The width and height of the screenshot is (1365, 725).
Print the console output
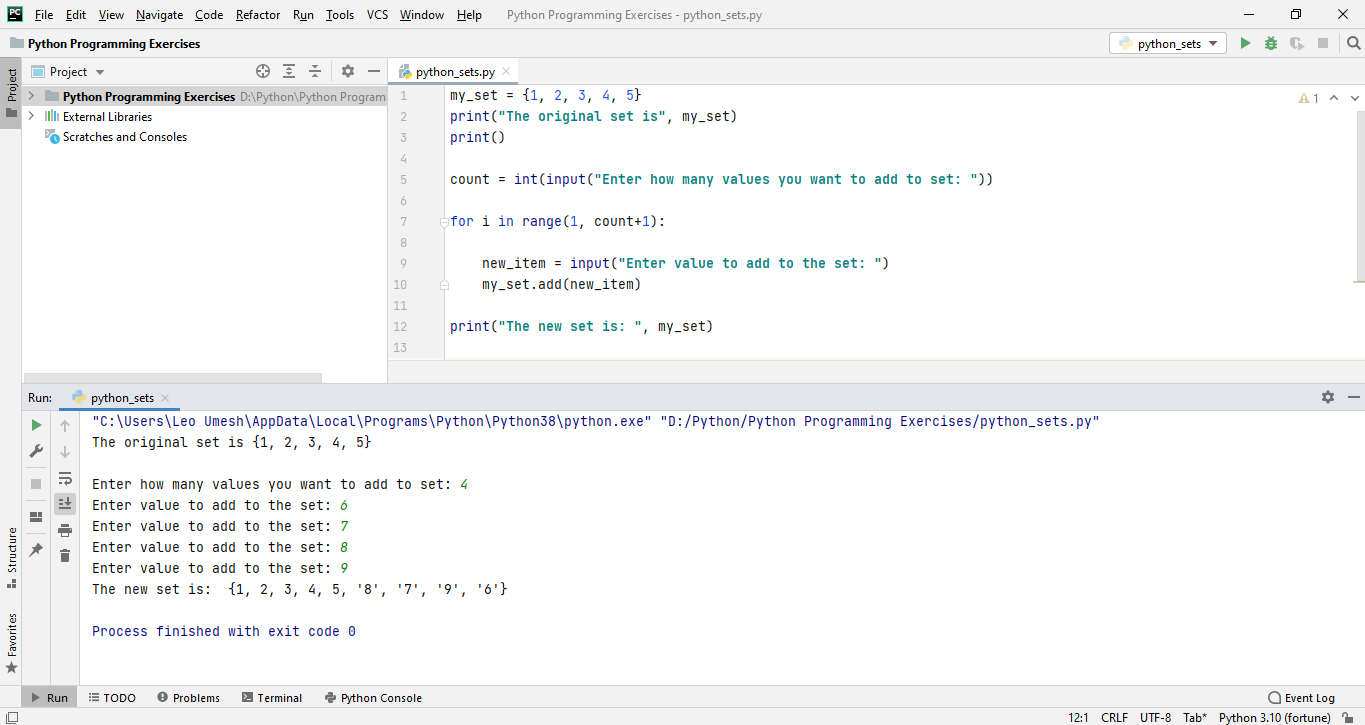65,530
